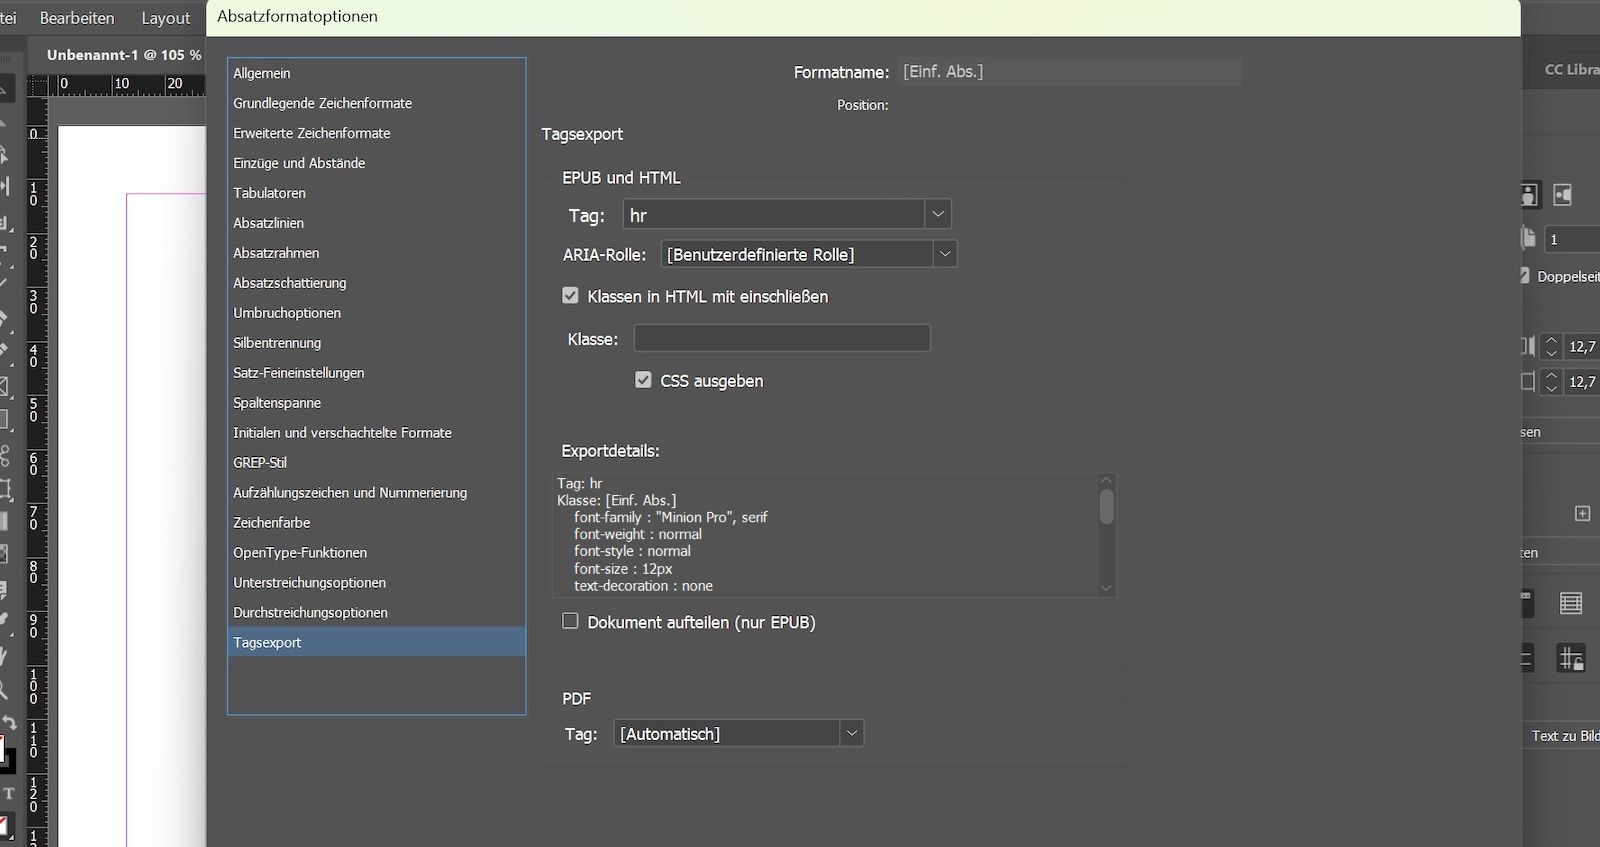
Task: Open the PDF Tag dropdown
Action: point(851,733)
